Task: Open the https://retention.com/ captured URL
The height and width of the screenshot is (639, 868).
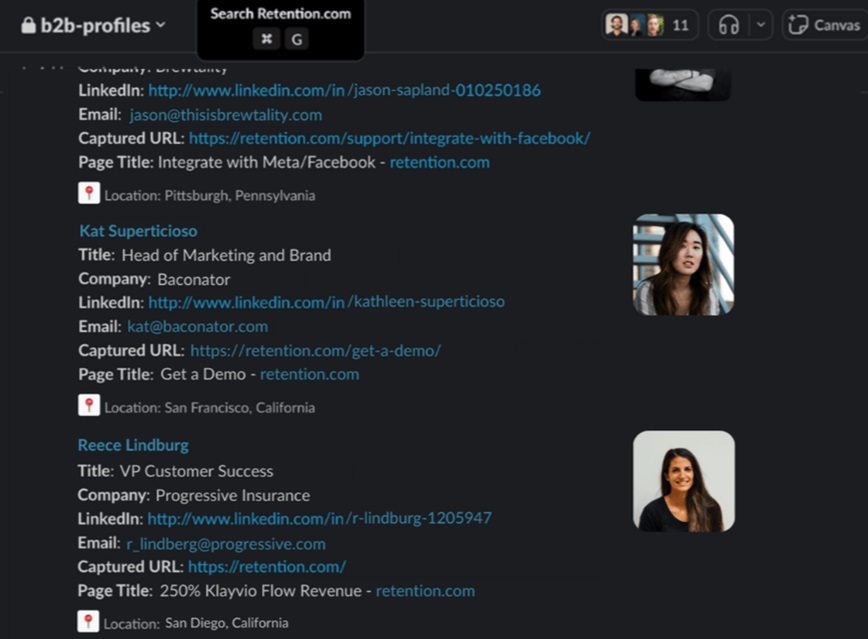Action: point(267,567)
